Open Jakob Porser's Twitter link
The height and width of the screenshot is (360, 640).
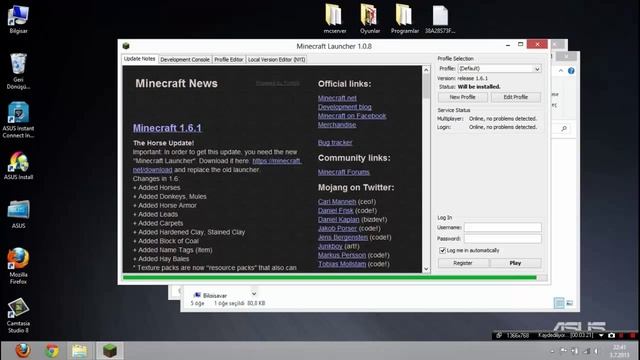[337, 229]
